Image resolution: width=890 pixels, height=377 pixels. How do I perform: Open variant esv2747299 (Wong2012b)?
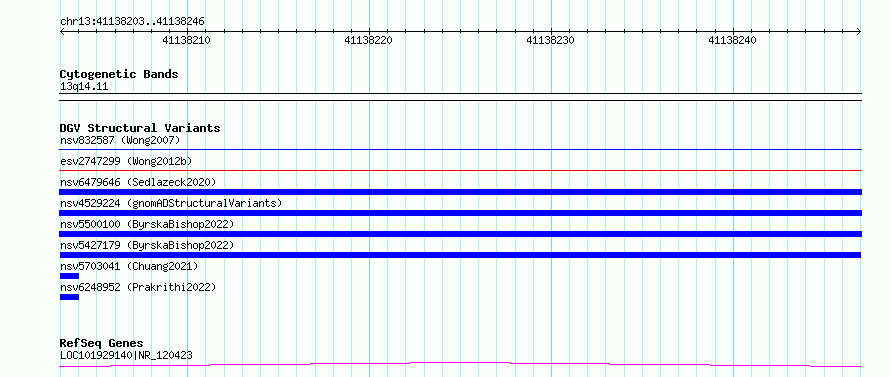coord(126,161)
